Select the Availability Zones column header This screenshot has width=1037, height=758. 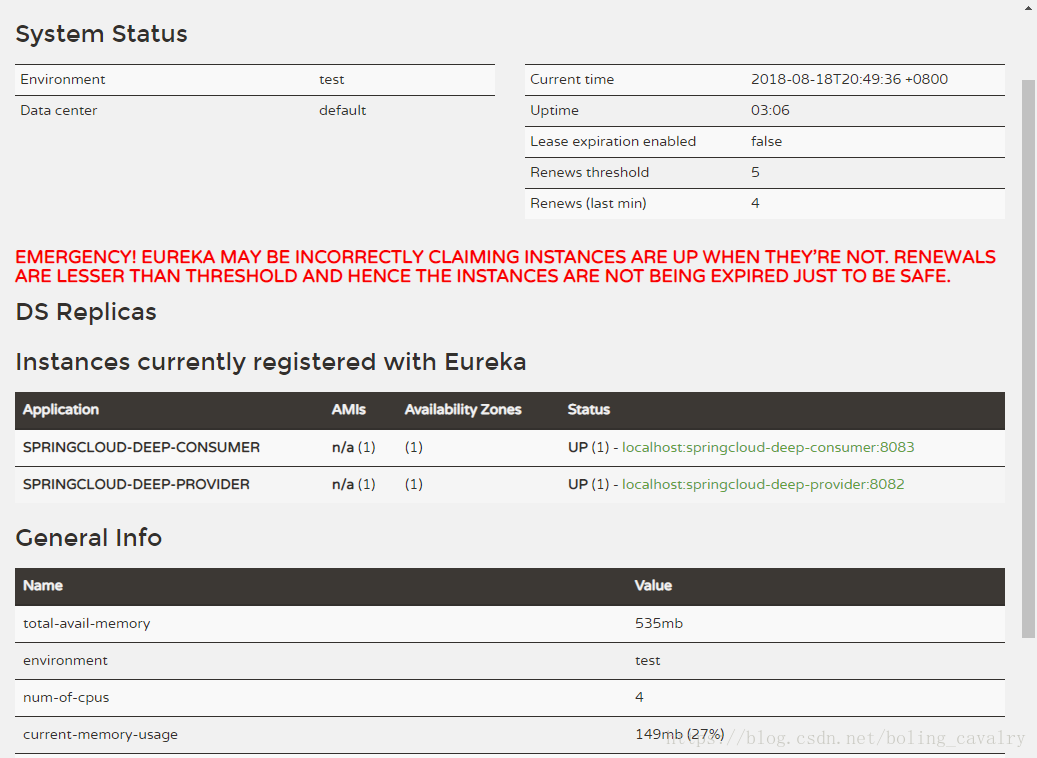coord(463,409)
